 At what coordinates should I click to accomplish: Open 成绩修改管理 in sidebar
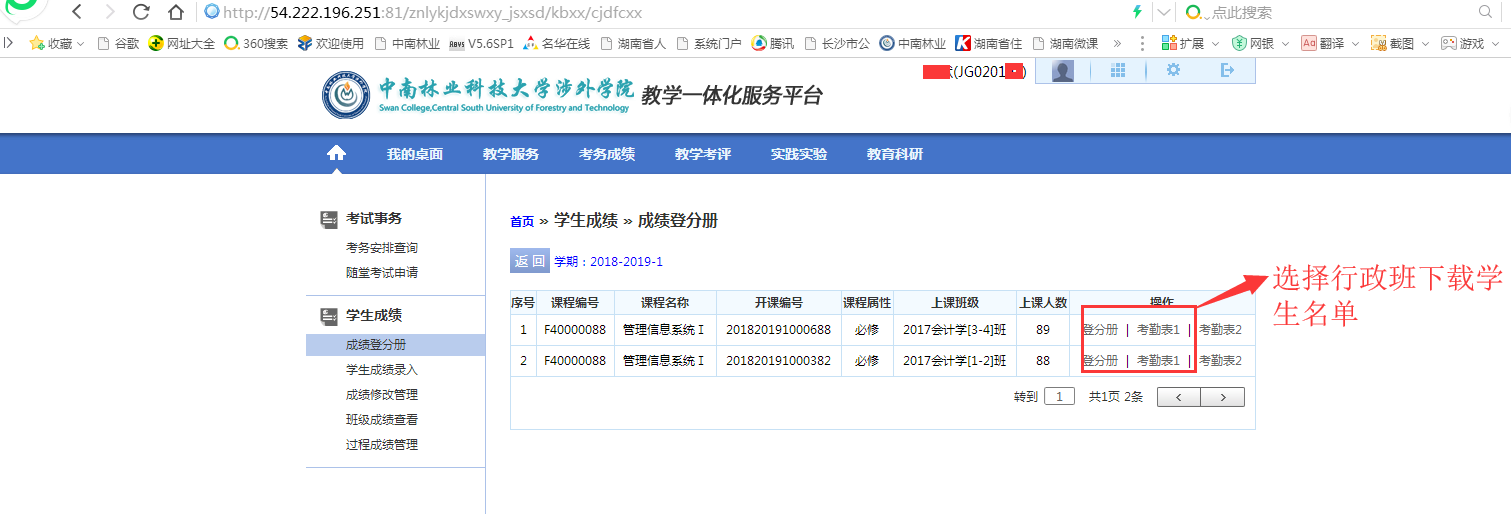[382, 395]
